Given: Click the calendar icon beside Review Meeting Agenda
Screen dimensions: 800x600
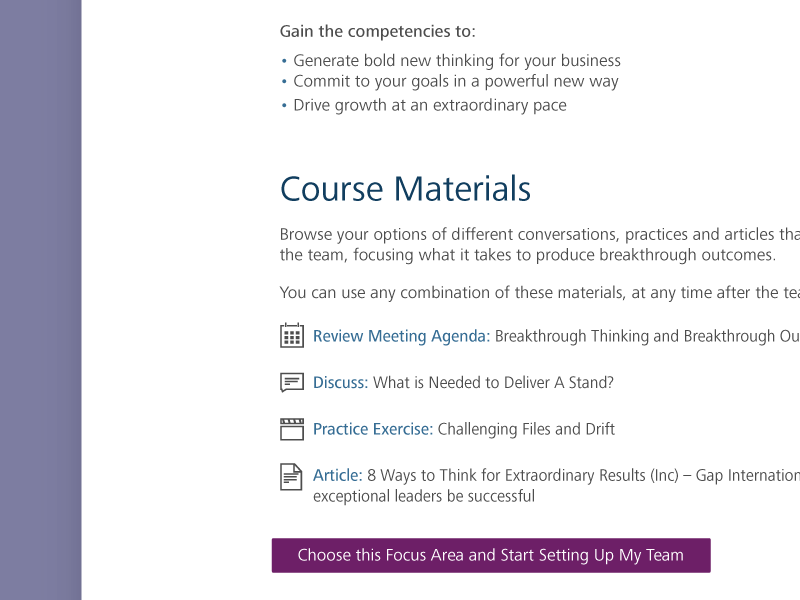Looking at the screenshot, I should pos(291,336).
